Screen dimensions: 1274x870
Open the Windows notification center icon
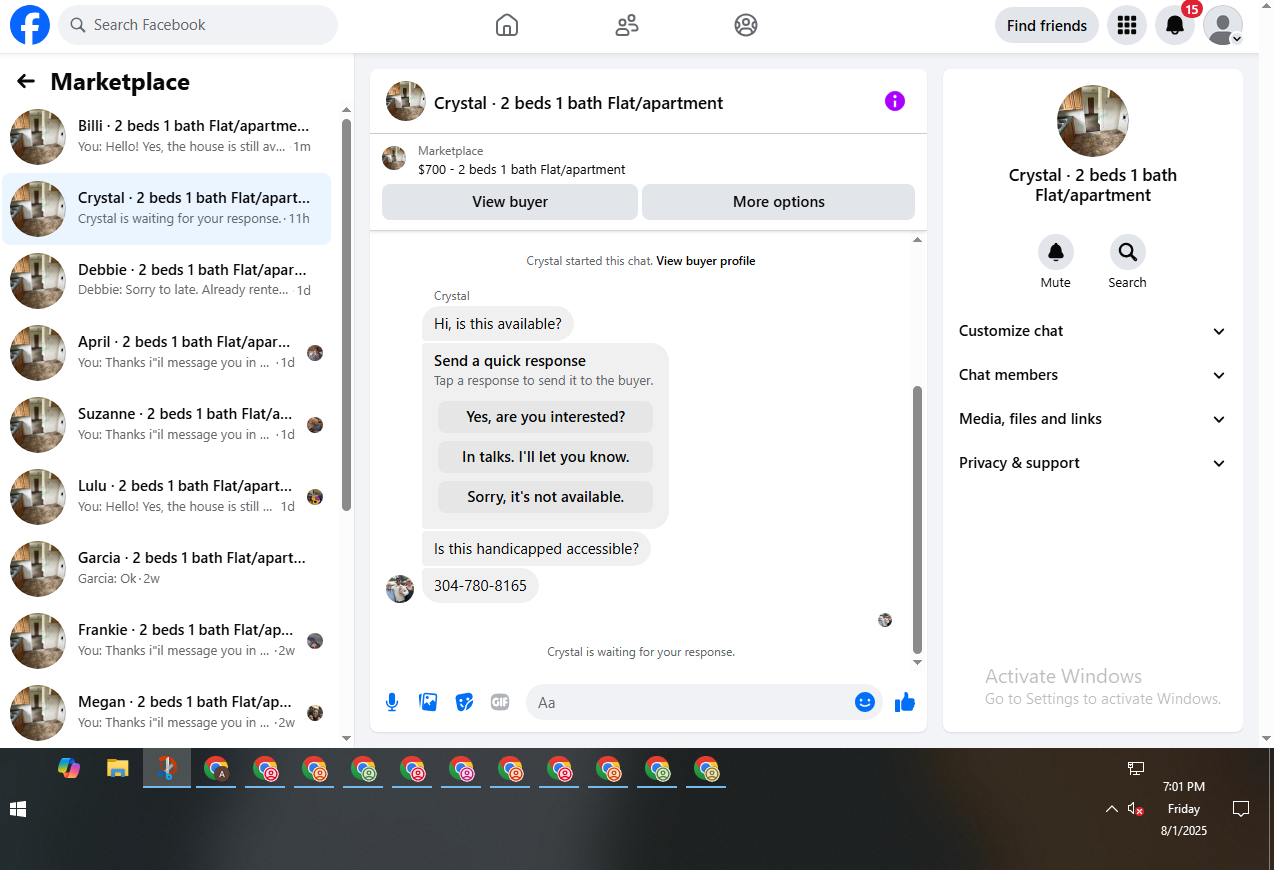(1241, 809)
